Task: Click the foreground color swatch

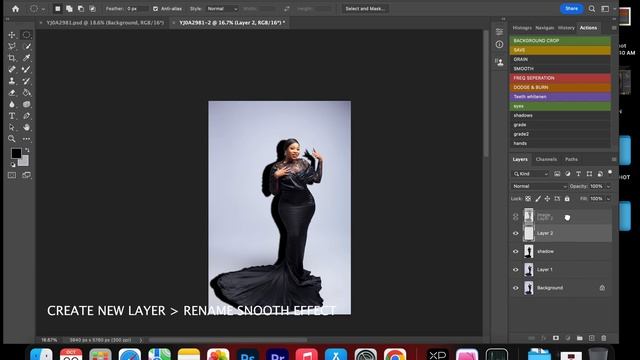Action: (x=16, y=153)
